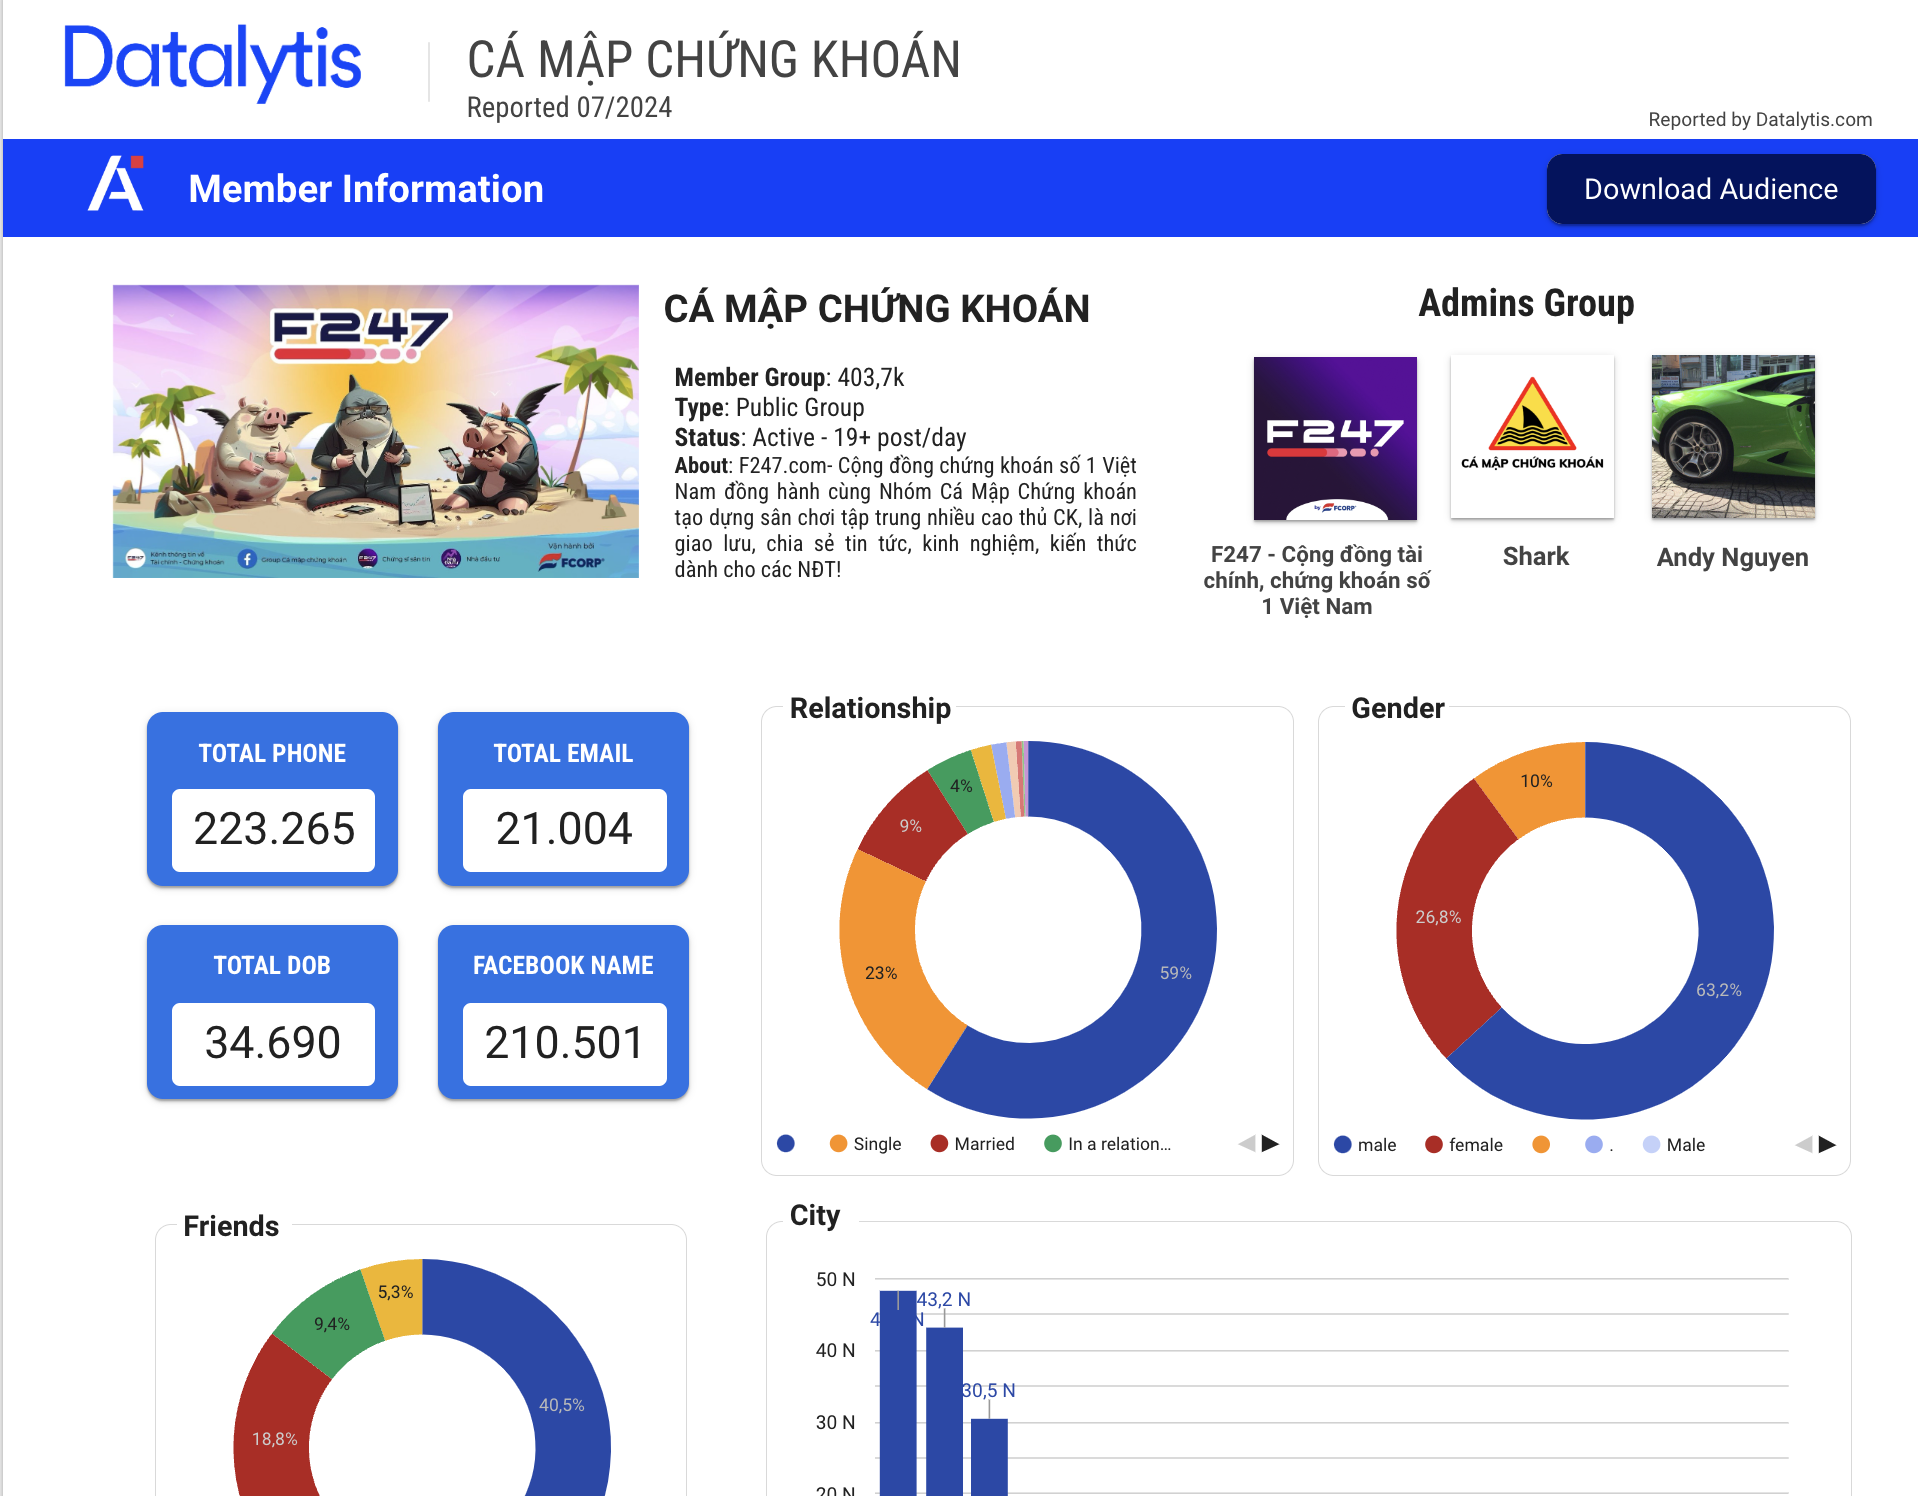Image resolution: width=1918 pixels, height=1496 pixels.
Task: Click the white A logo icon
Action: point(116,183)
